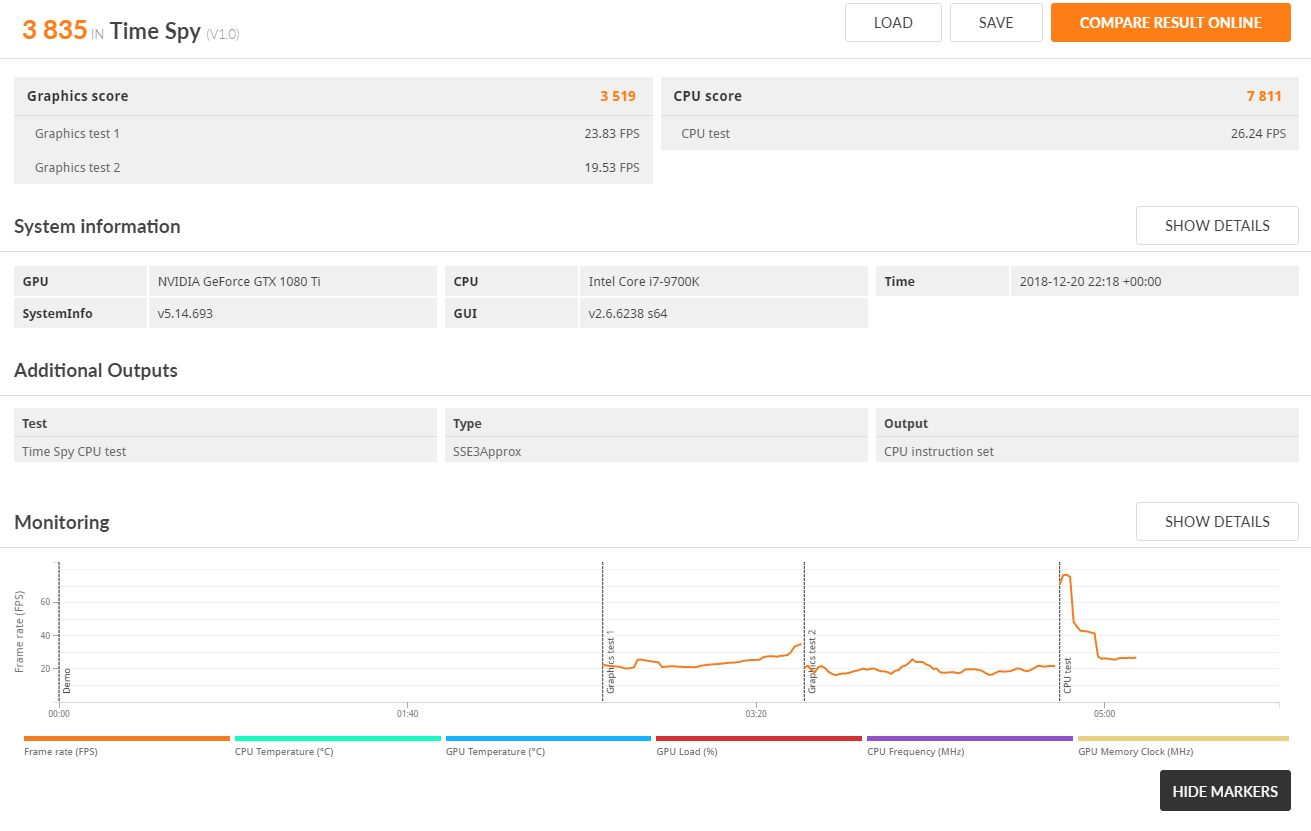Click the graphics score value 3 519
The height and width of the screenshot is (831, 1311).
tap(618, 96)
